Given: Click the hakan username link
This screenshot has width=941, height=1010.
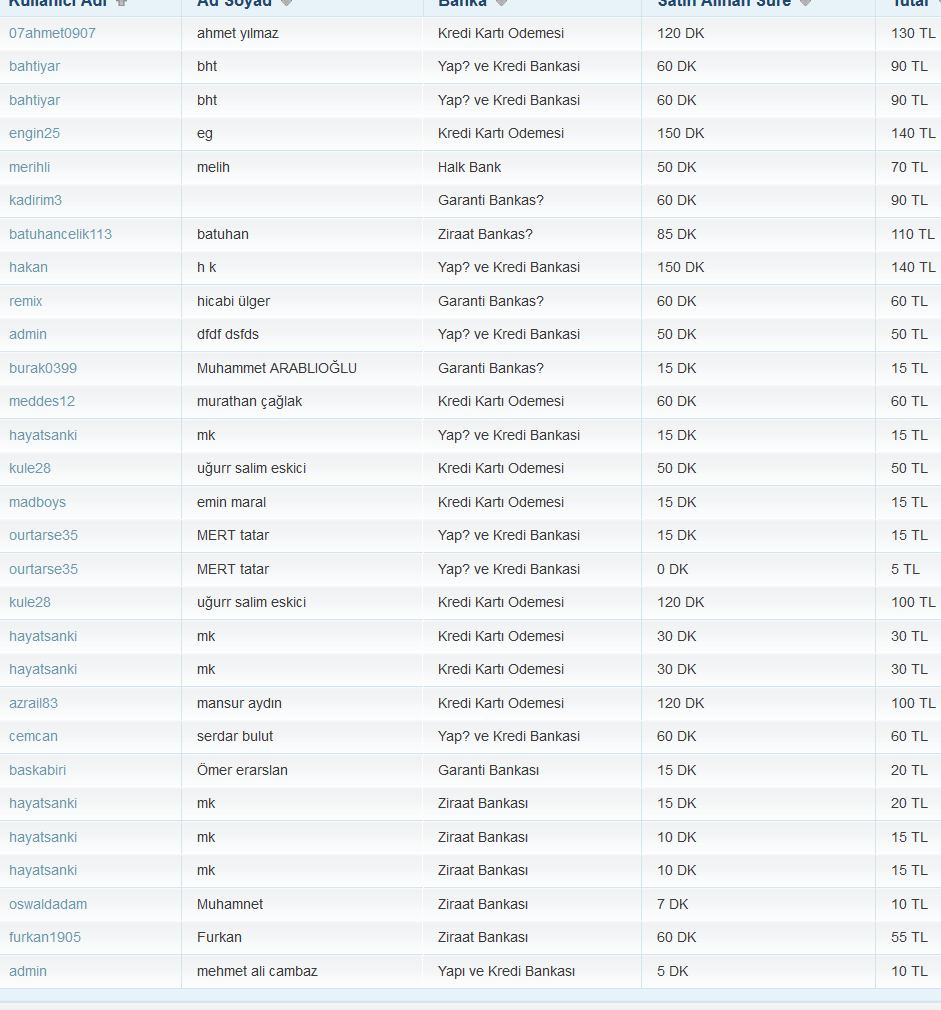Looking at the screenshot, I should tap(28, 267).
